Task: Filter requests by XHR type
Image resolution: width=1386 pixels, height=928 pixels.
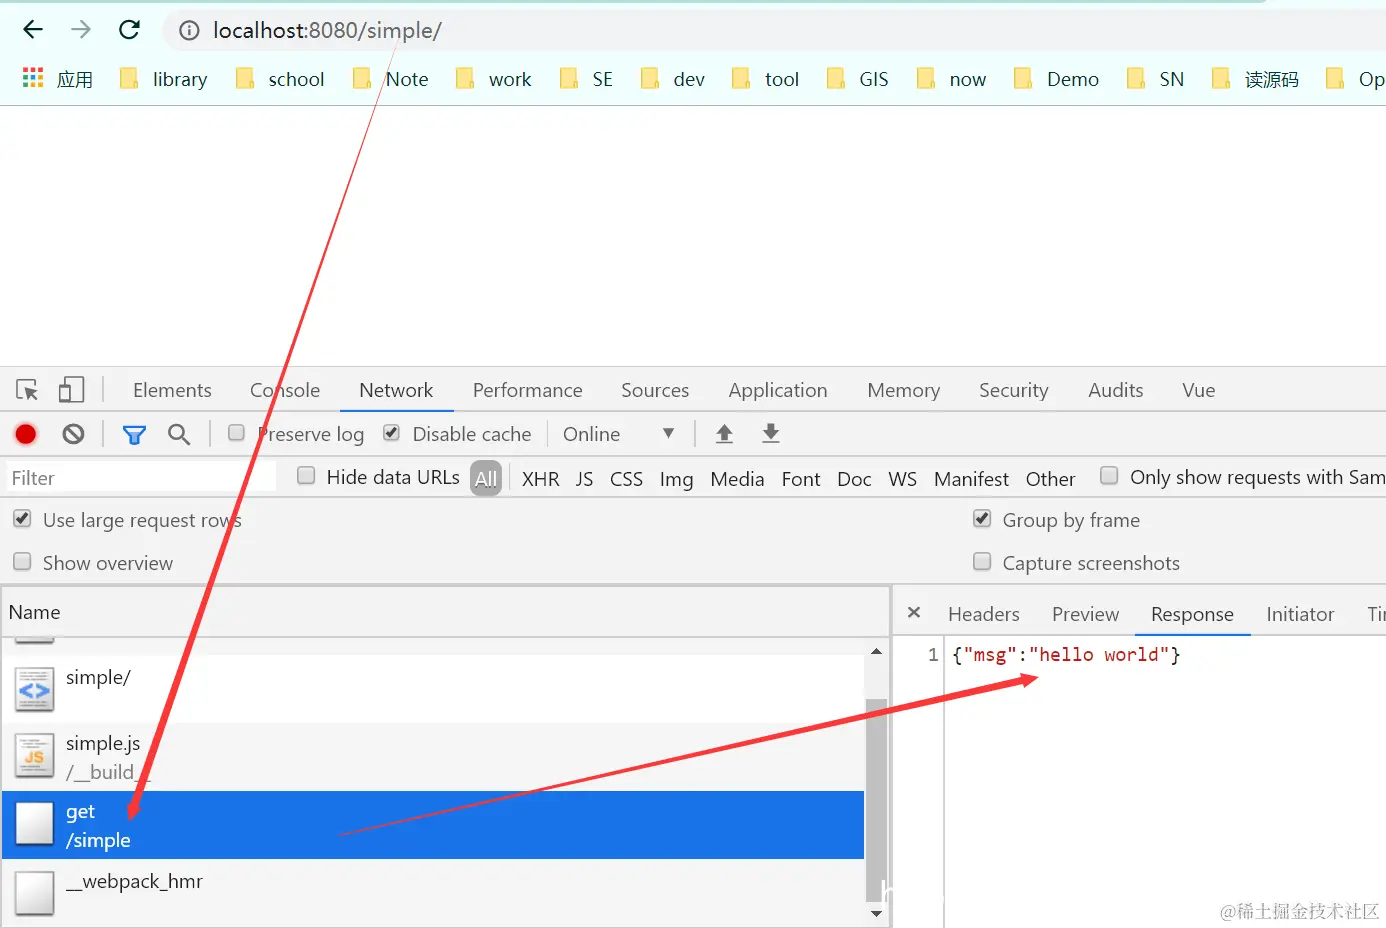Action: coord(541,479)
